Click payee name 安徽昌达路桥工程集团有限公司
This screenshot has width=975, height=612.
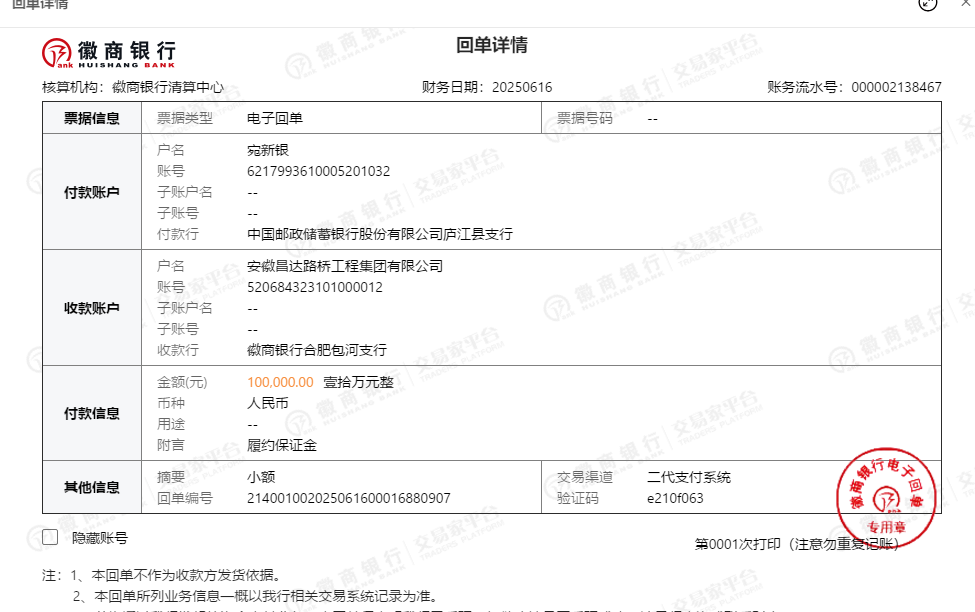[344, 266]
